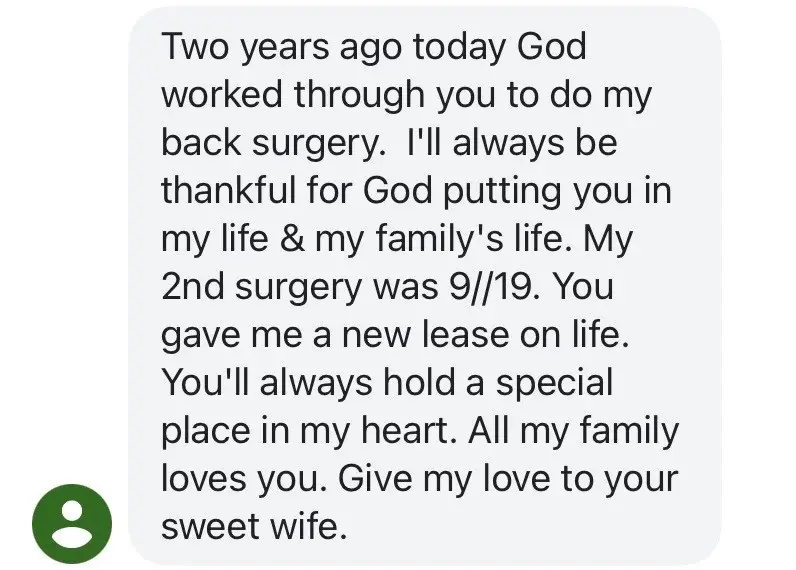This screenshot has height=570, width=796.
Task: Click the phrase "I'll always be"
Action: tap(512, 143)
